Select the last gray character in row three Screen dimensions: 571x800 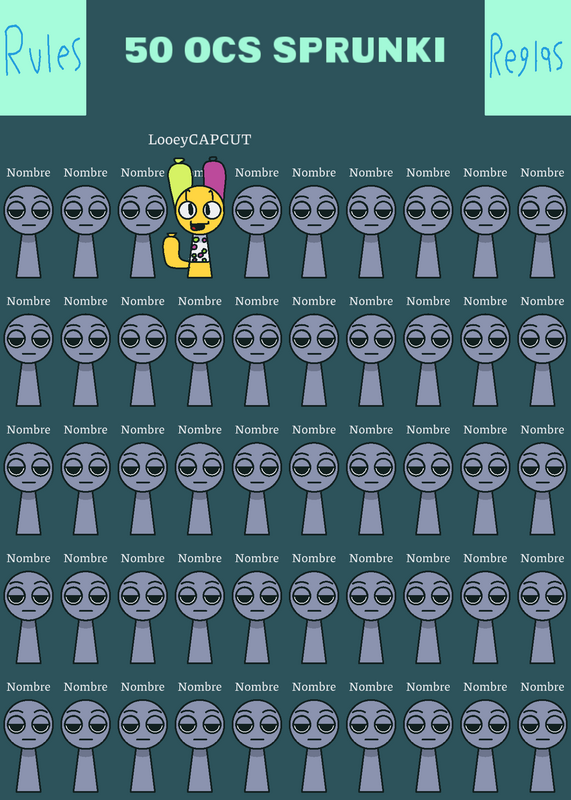(542, 489)
